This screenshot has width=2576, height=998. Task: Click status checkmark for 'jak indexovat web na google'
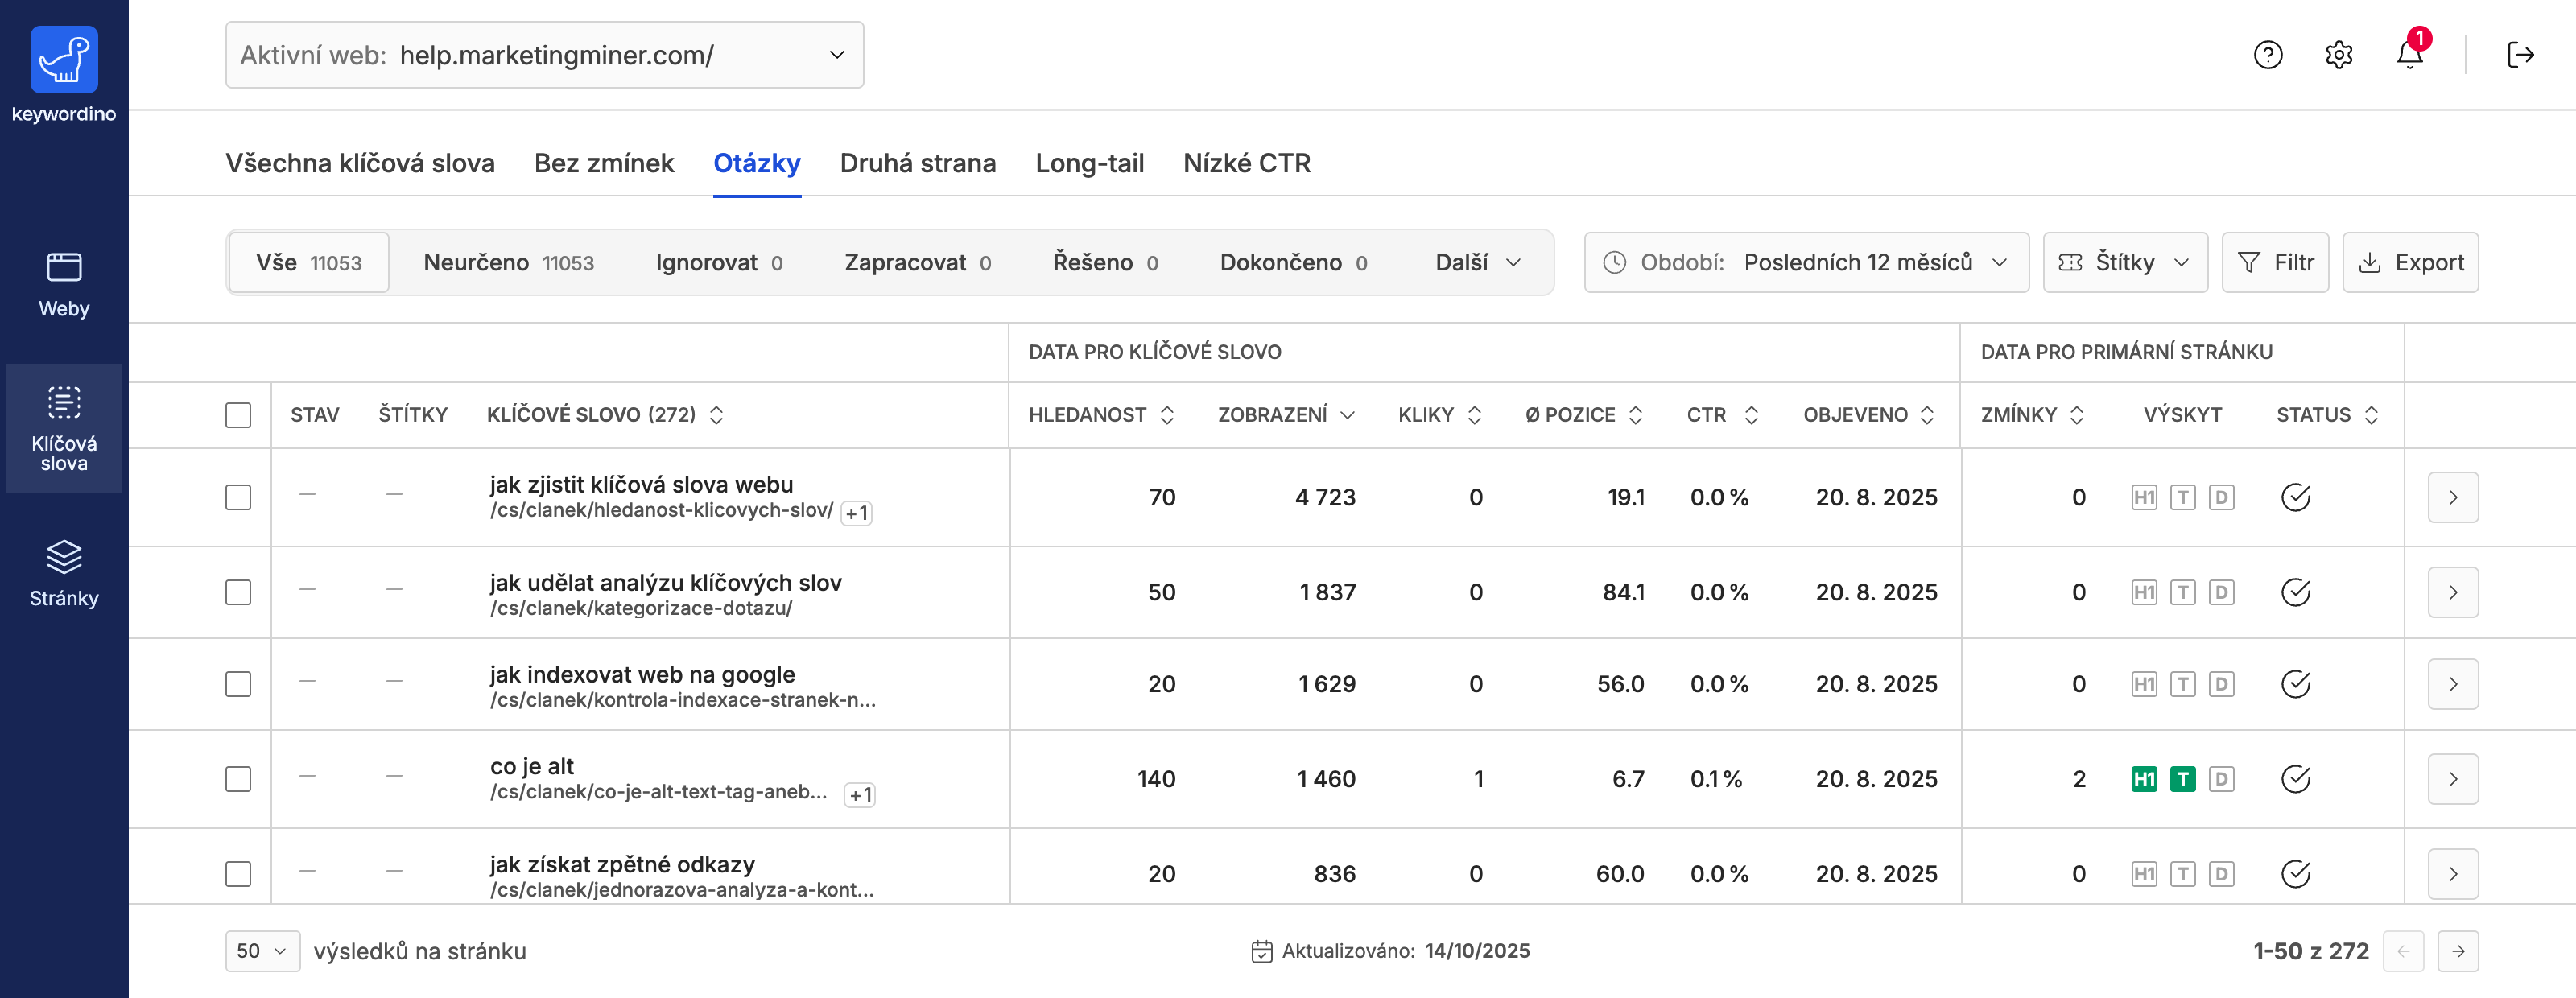pos(2295,684)
